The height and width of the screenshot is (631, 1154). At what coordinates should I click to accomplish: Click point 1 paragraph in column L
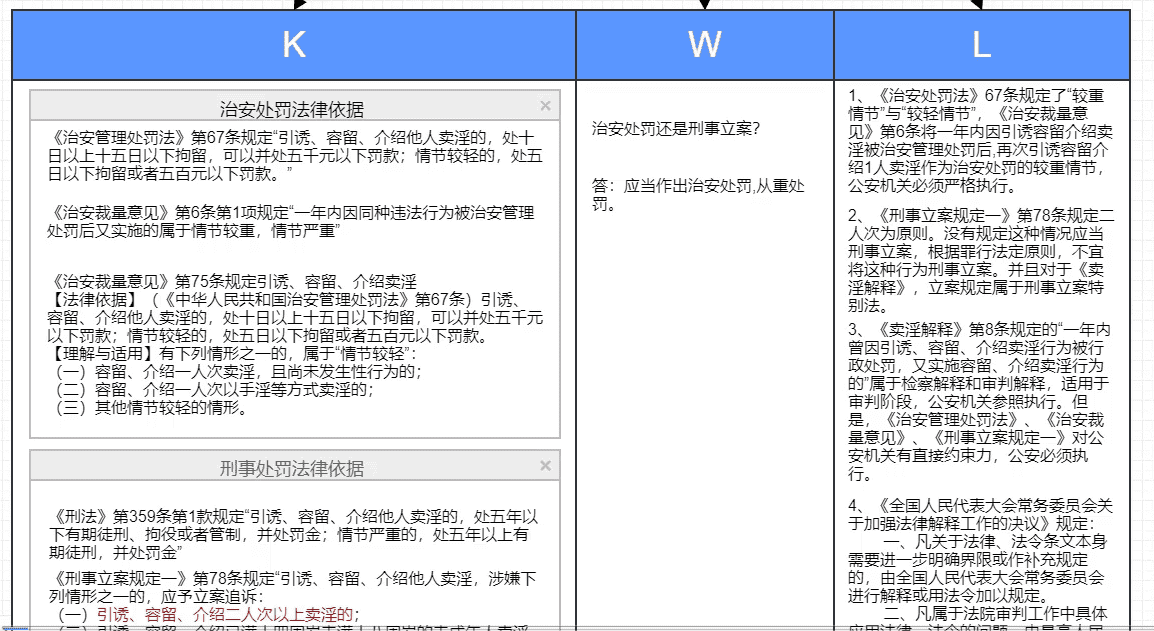pos(980,140)
